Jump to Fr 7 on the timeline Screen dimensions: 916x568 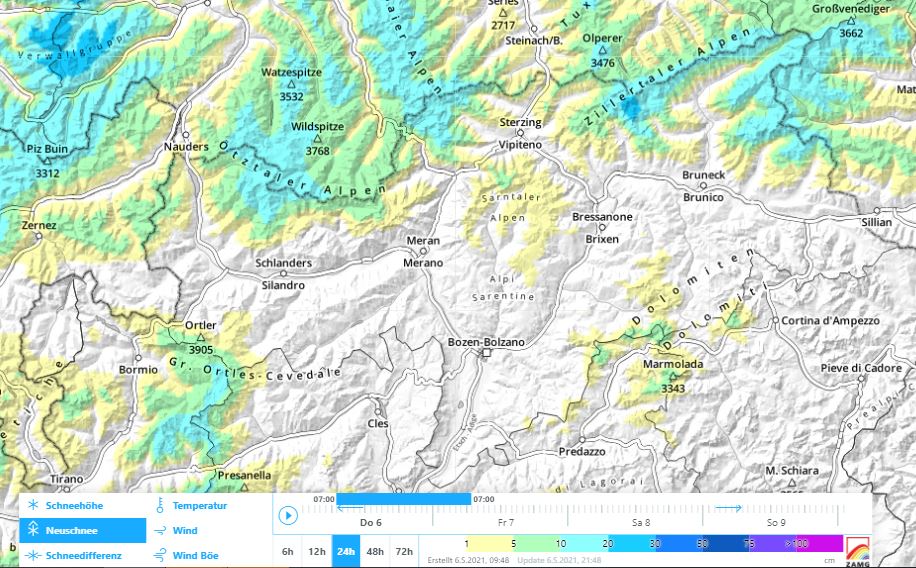505,522
